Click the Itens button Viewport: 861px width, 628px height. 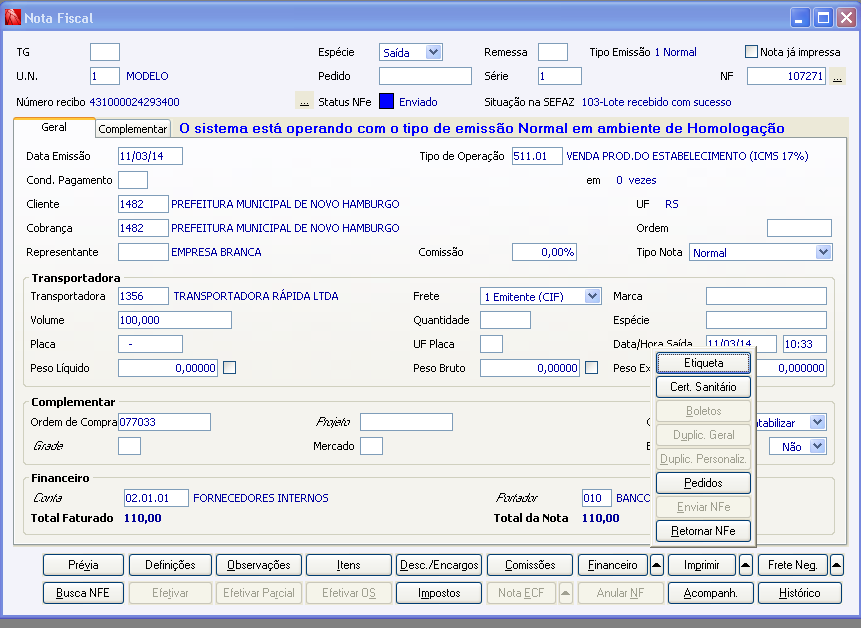click(x=348, y=565)
